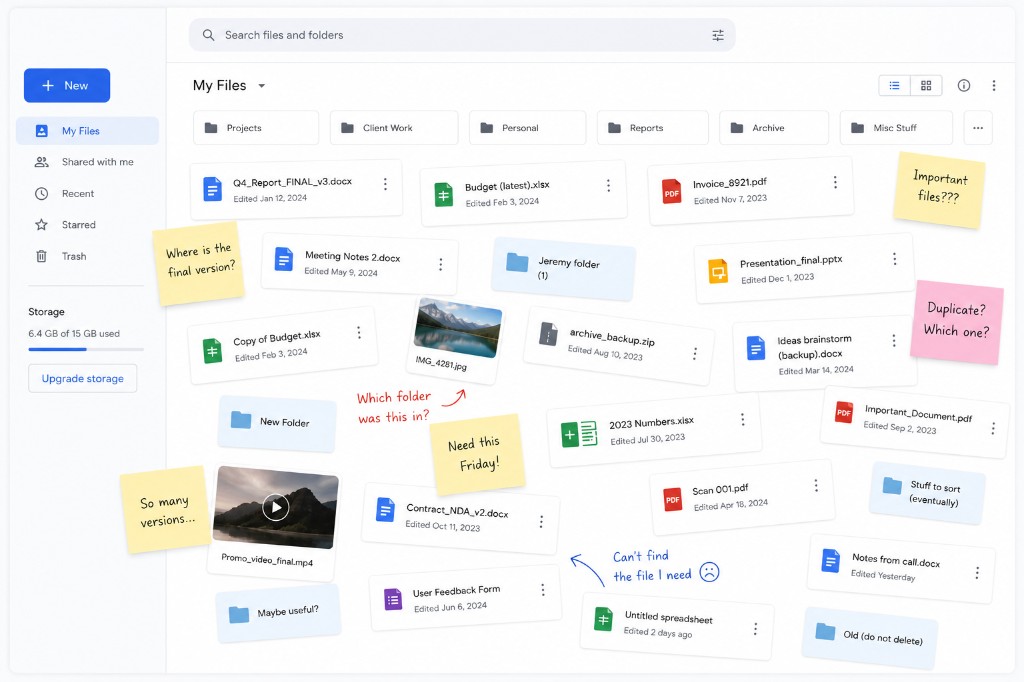Select the Q4_Report_FINAL_v3.docx file name

click(293, 182)
